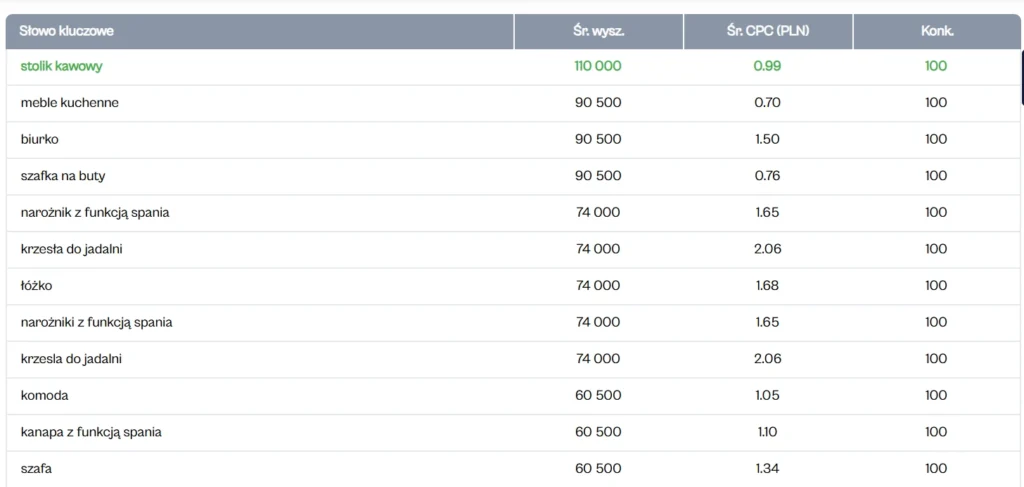Select the "szafa" keyword
The height and width of the screenshot is (487, 1024).
pyautogui.click(x=37, y=468)
